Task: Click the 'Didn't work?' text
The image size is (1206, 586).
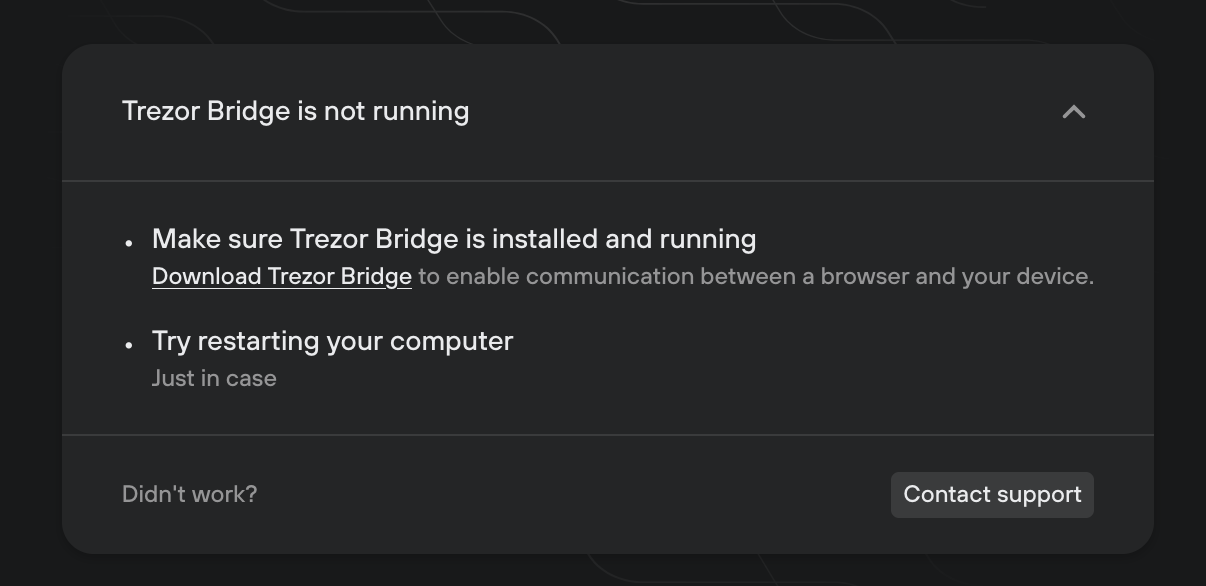Action: coord(188,494)
